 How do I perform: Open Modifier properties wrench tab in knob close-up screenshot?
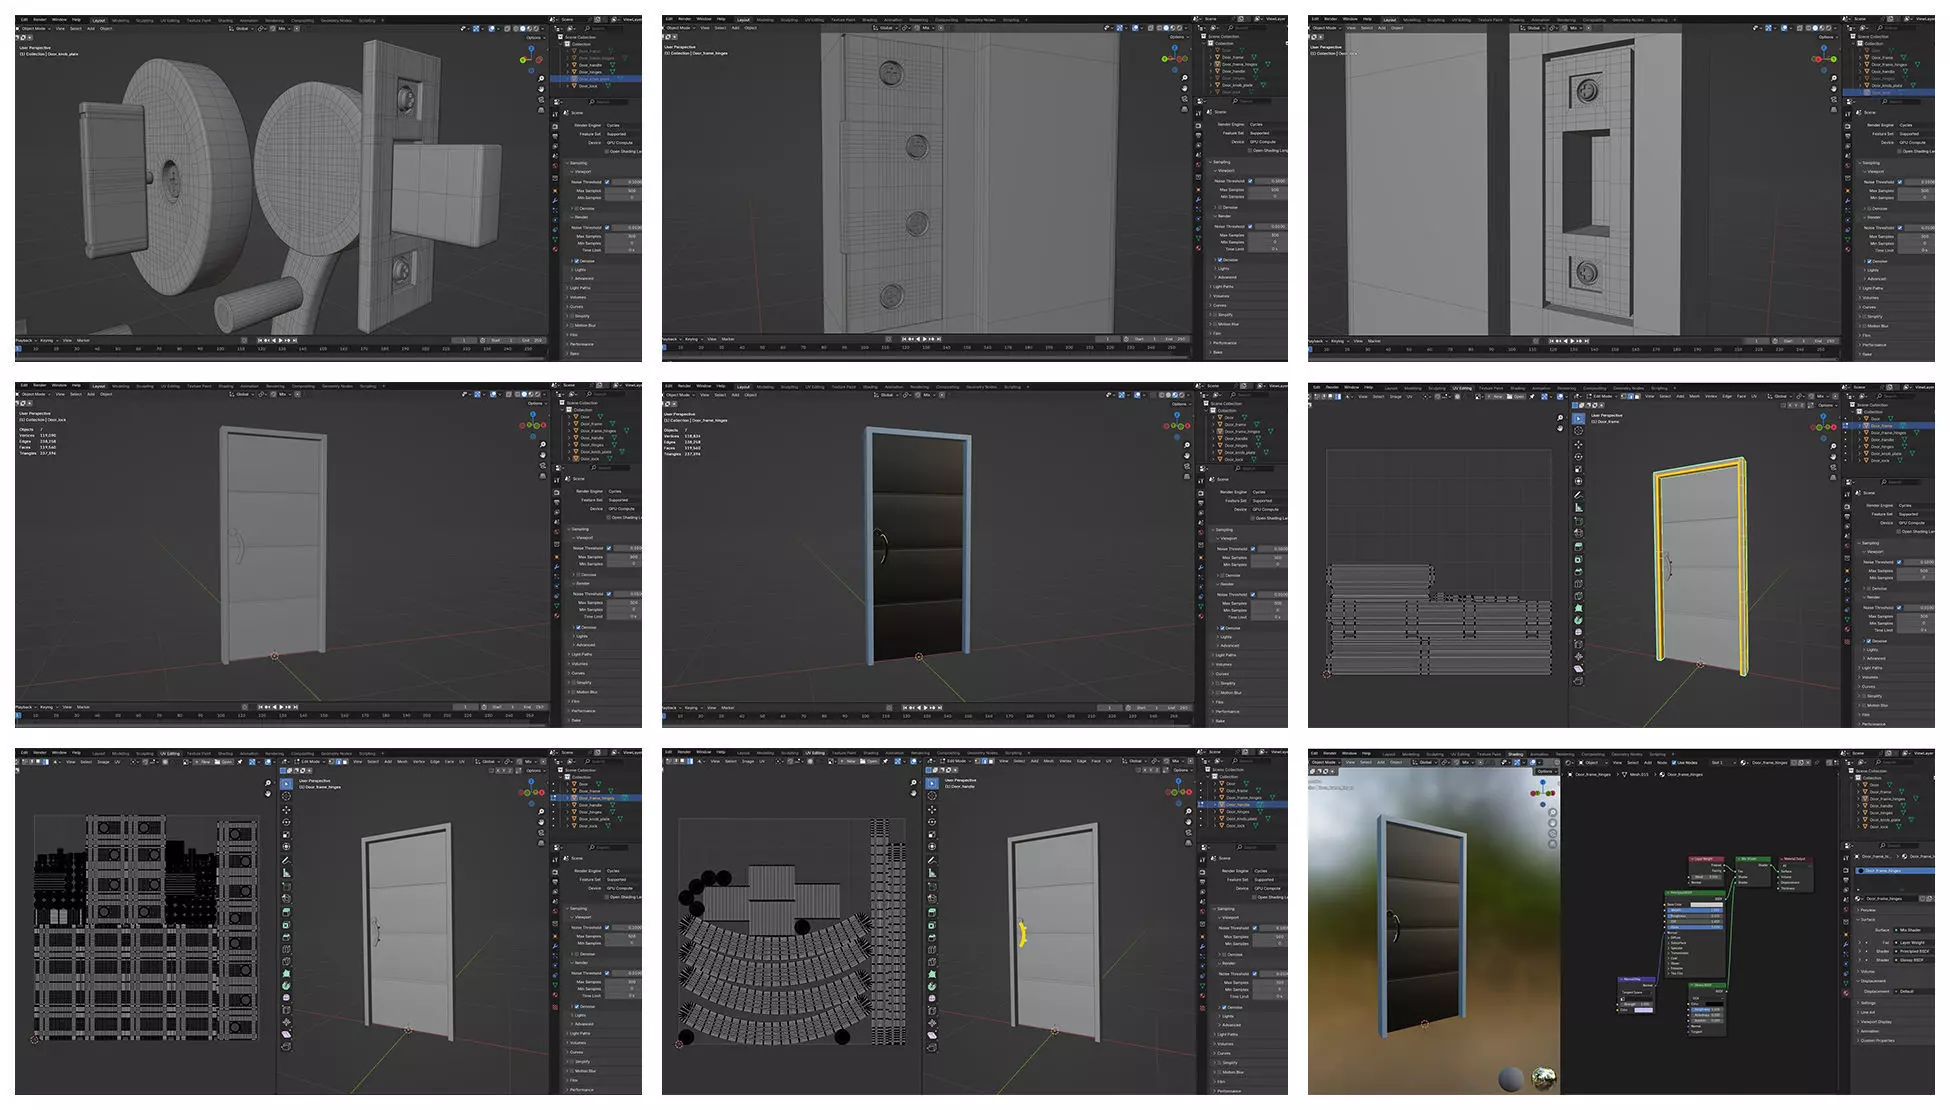pos(555,200)
